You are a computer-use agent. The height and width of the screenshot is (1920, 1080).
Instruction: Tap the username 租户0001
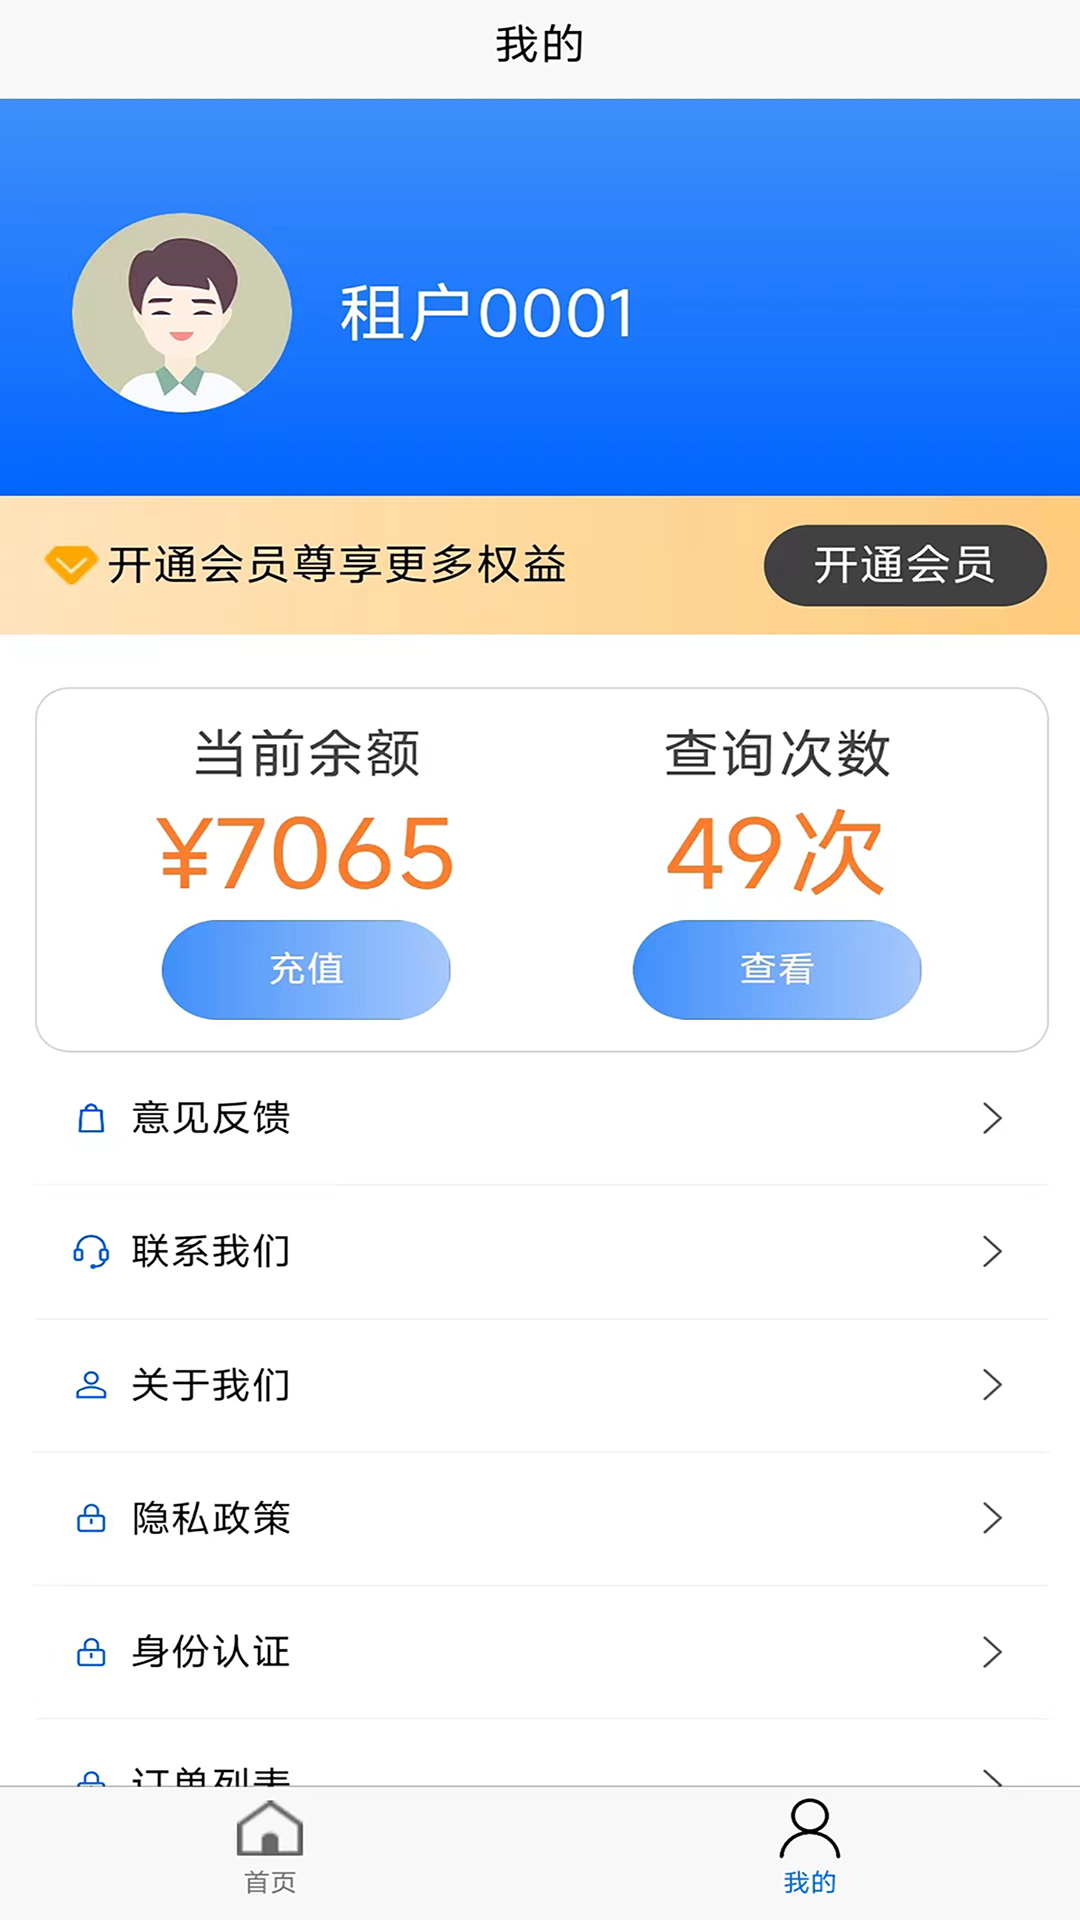click(x=487, y=314)
